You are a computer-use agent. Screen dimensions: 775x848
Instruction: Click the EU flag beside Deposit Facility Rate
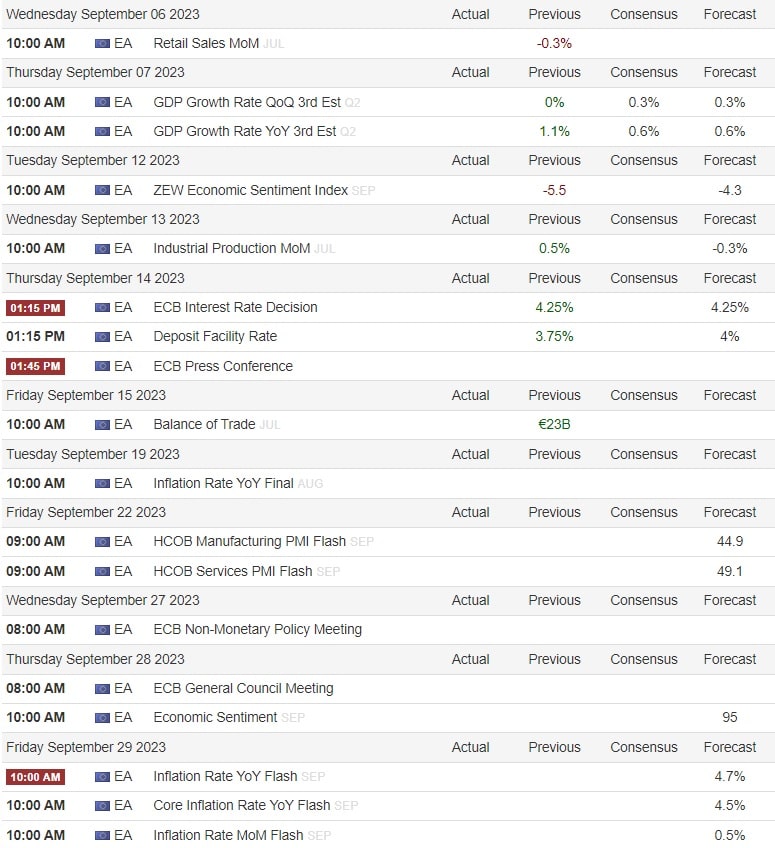[102, 337]
